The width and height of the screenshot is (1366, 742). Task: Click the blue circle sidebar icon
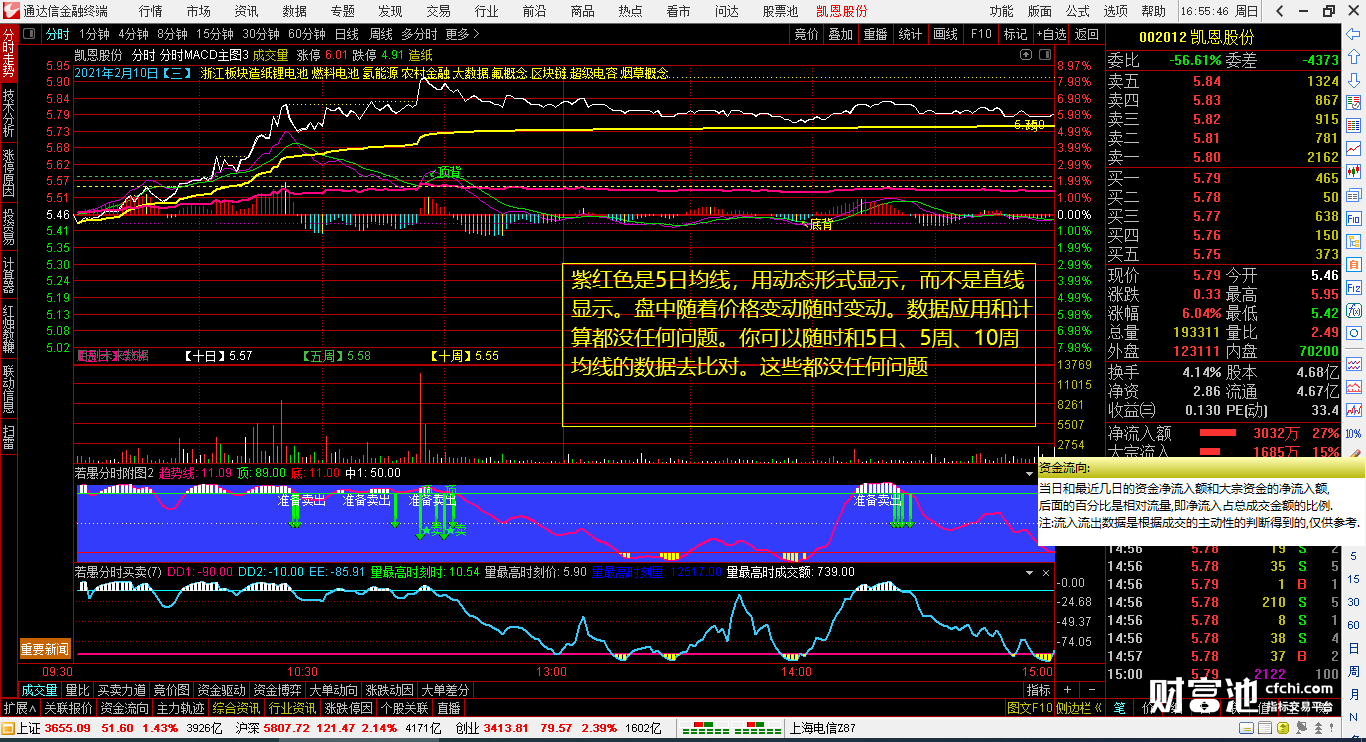(1353, 333)
